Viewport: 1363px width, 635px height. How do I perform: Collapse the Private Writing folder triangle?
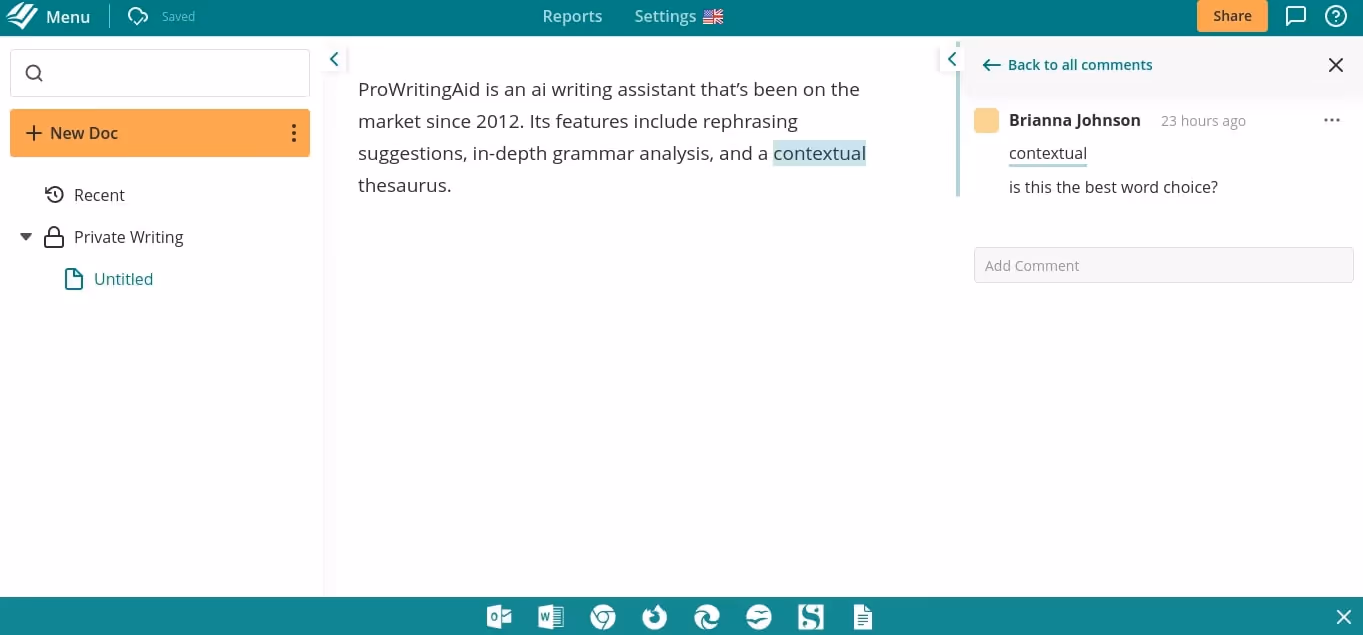(x=26, y=237)
